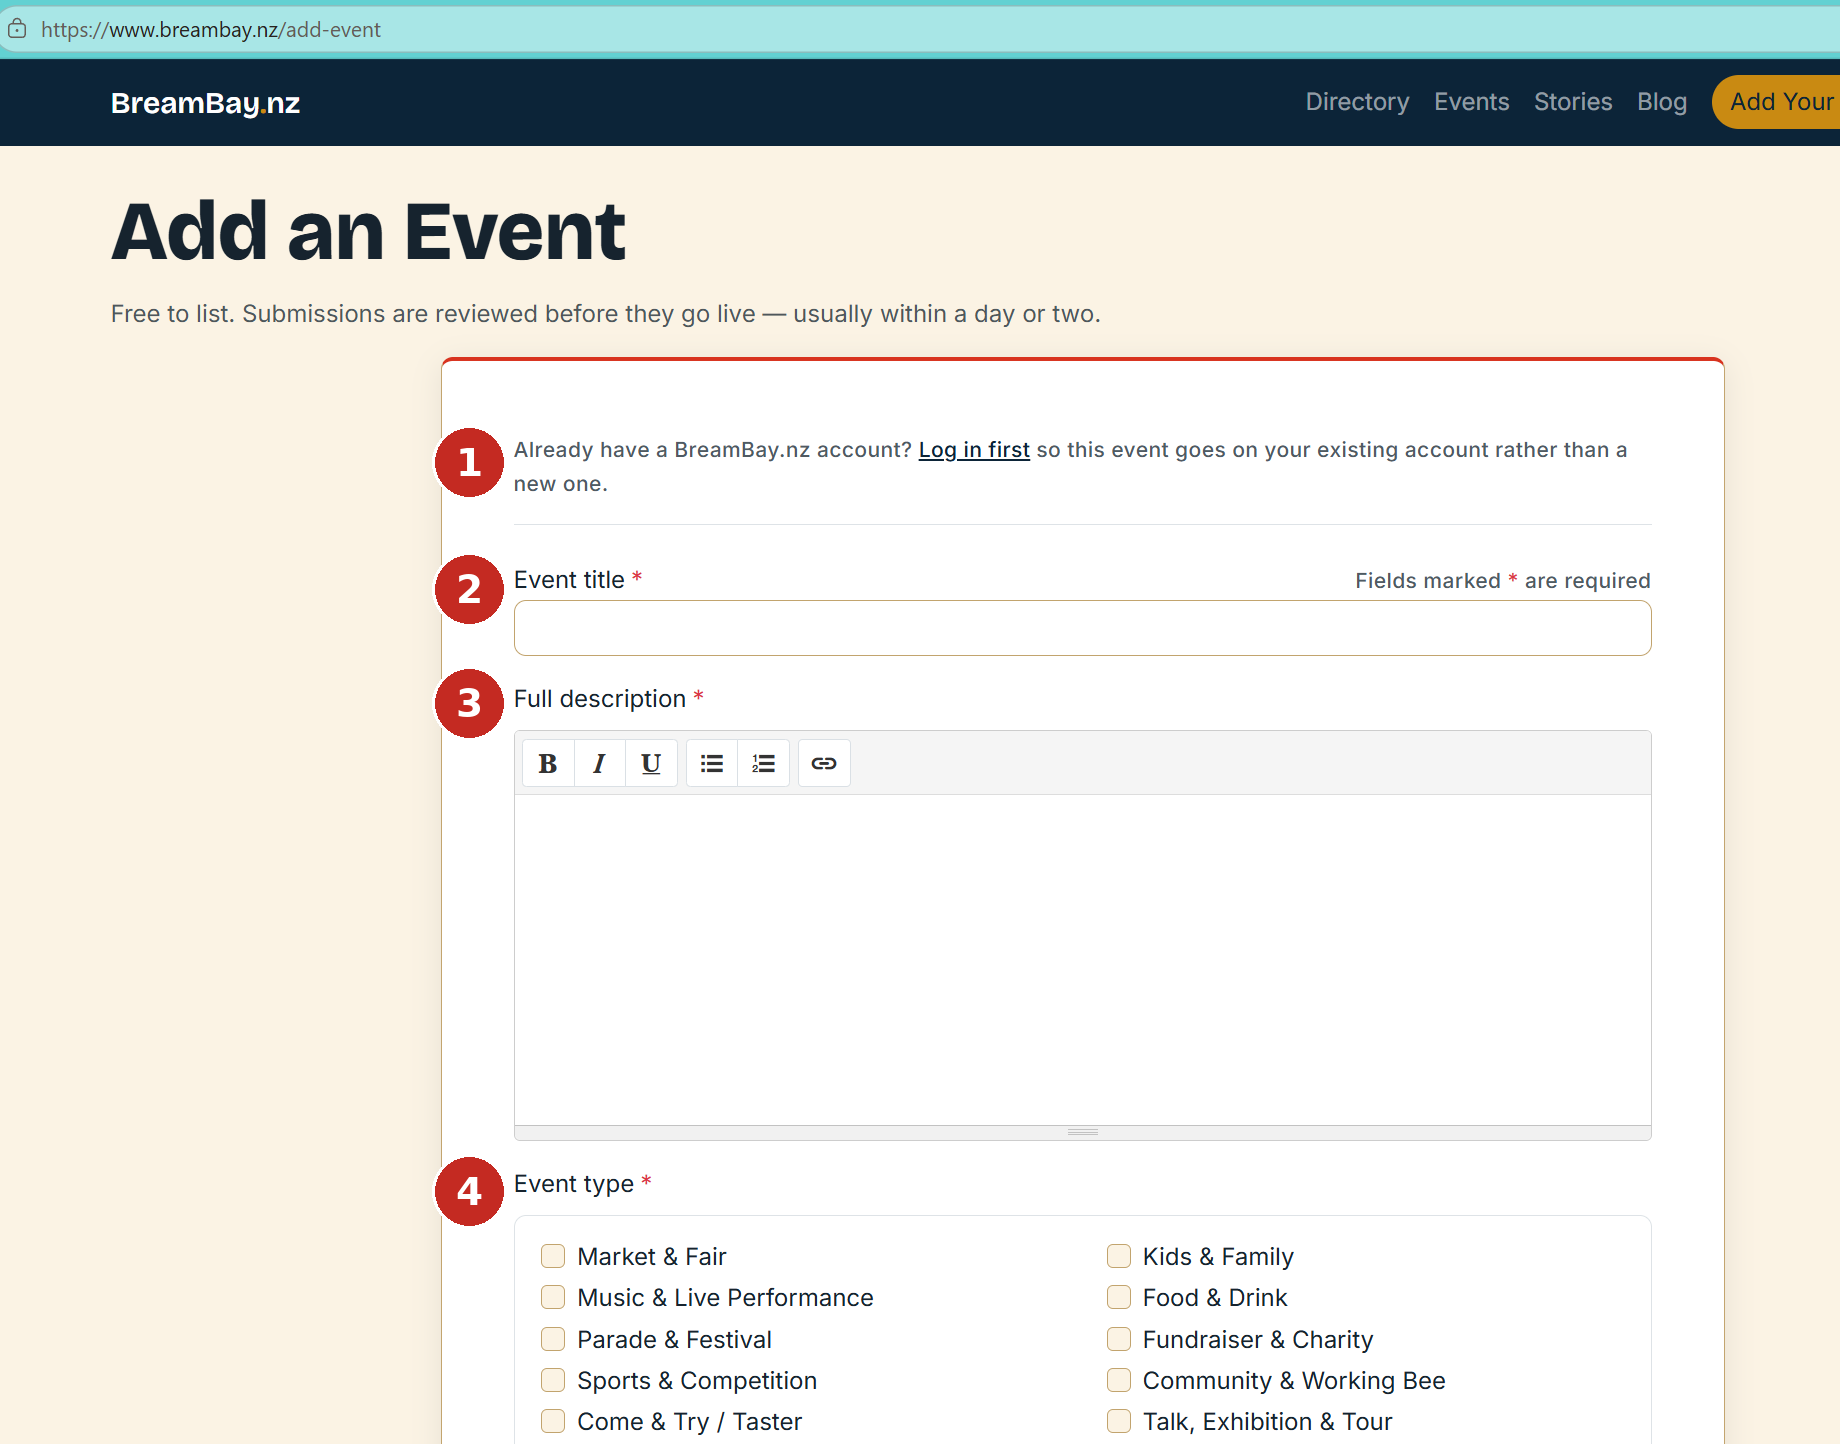Open the Directory nav menu item

pos(1357,102)
